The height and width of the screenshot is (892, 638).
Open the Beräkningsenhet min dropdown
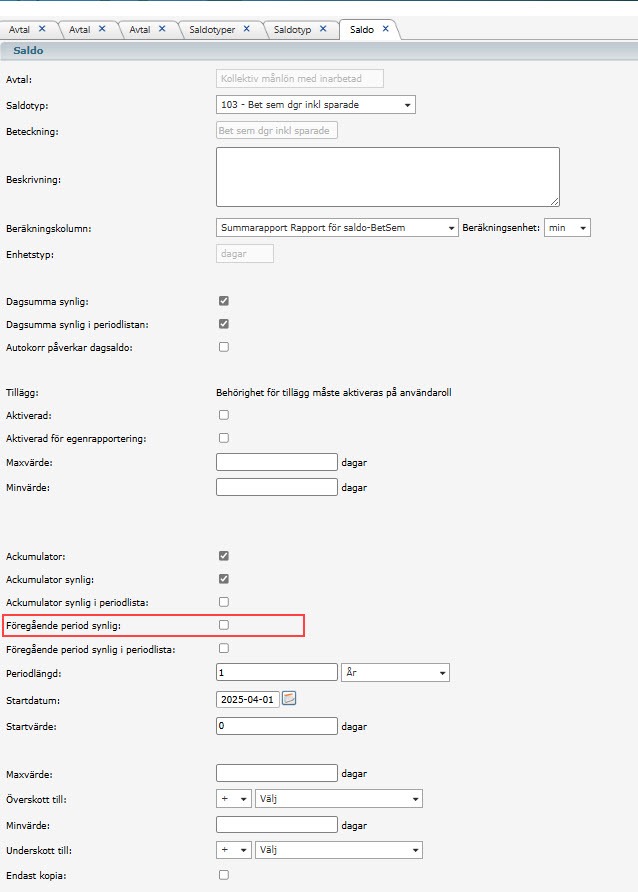pos(567,228)
